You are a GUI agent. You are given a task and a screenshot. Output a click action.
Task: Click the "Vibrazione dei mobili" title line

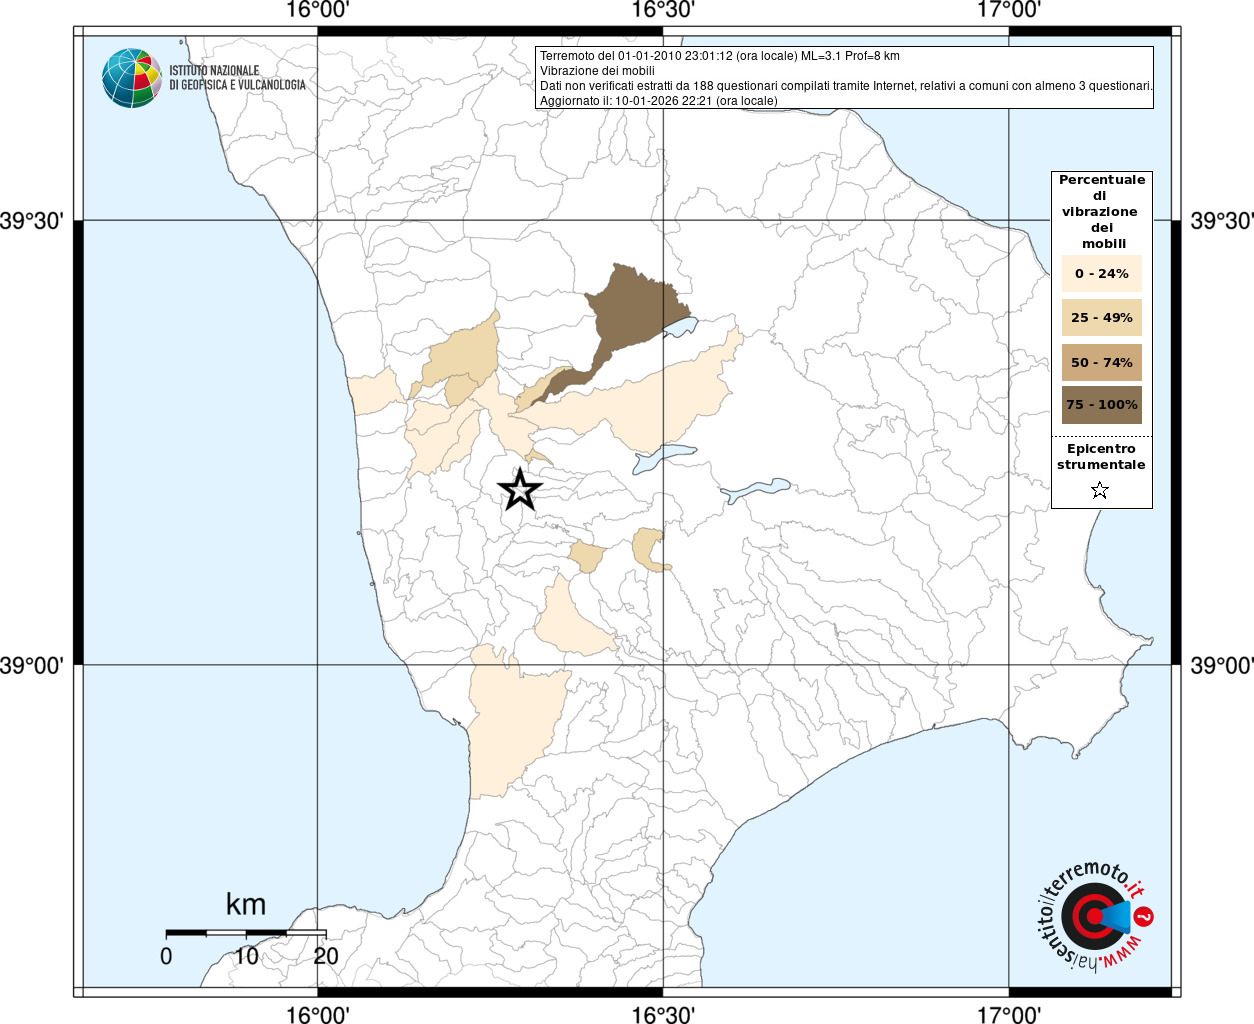(x=597, y=71)
